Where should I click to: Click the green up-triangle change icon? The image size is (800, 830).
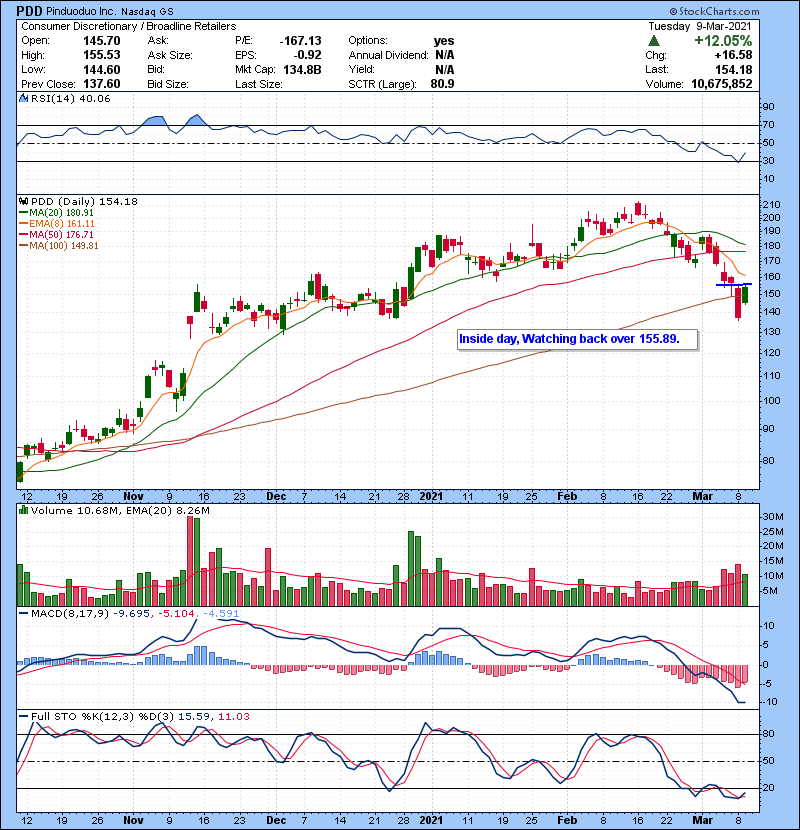click(654, 41)
